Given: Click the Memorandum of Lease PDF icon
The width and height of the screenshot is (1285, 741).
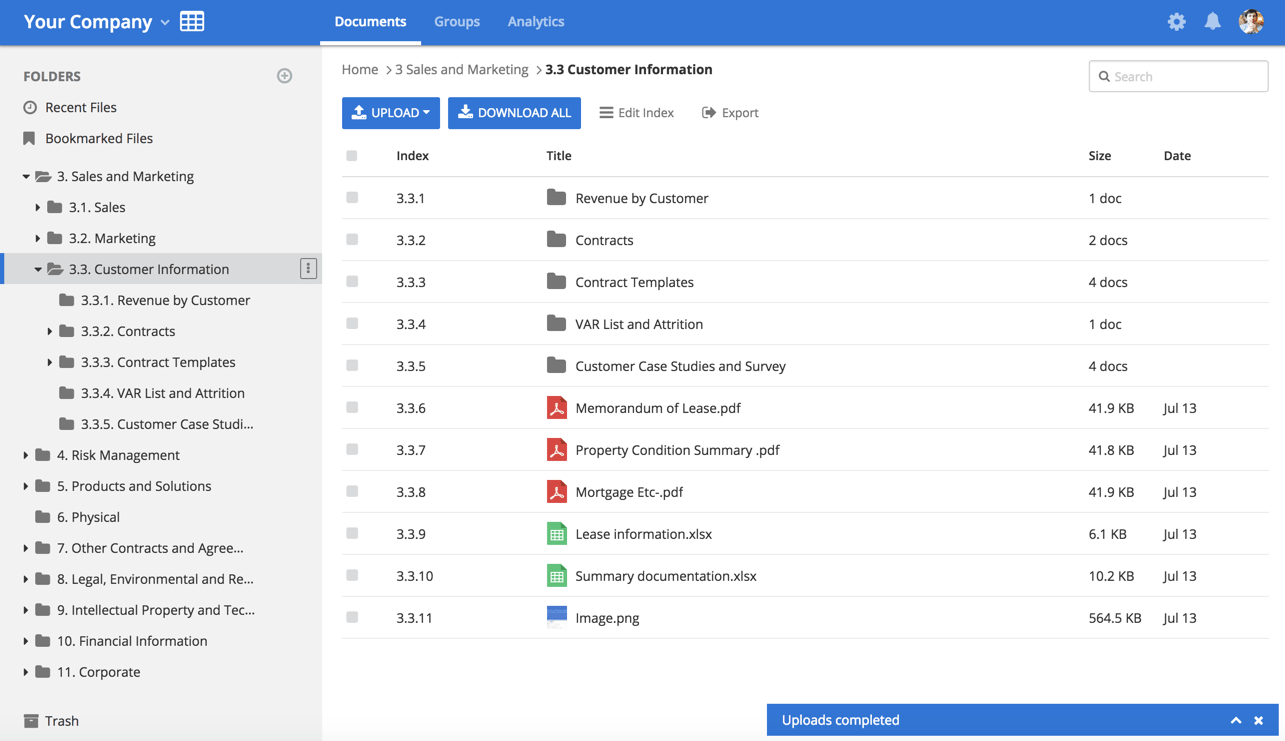Looking at the screenshot, I should 557,408.
